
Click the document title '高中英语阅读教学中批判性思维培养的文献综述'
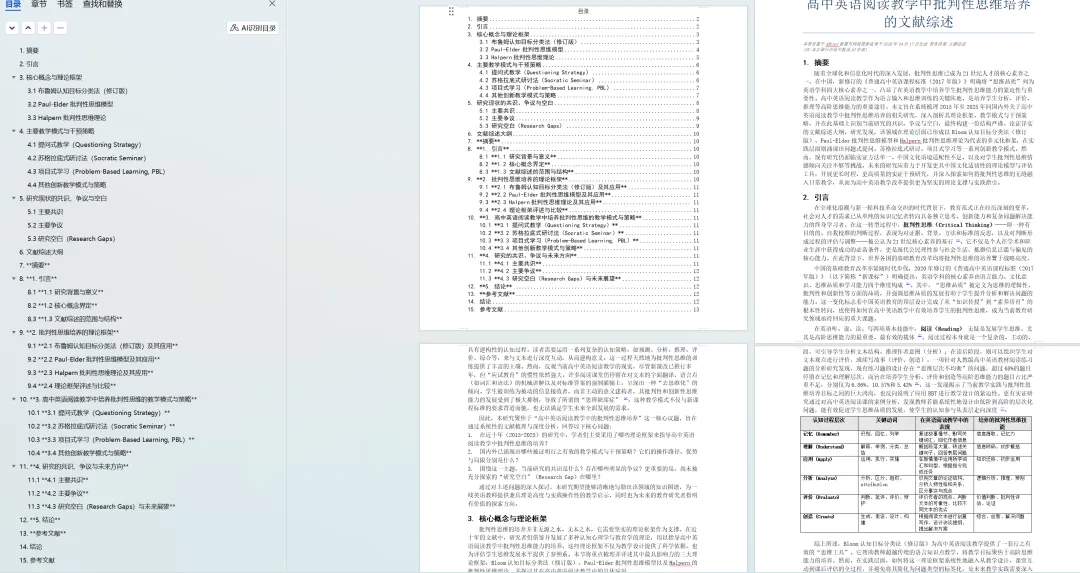click(x=918, y=14)
